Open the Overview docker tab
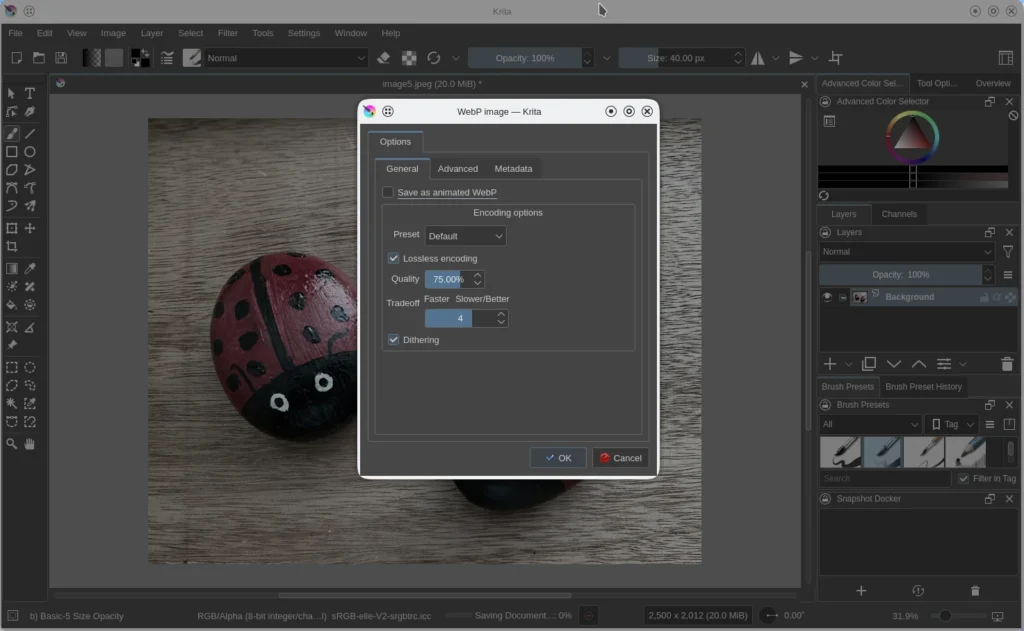 pyautogui.click(x=993, y=83)
